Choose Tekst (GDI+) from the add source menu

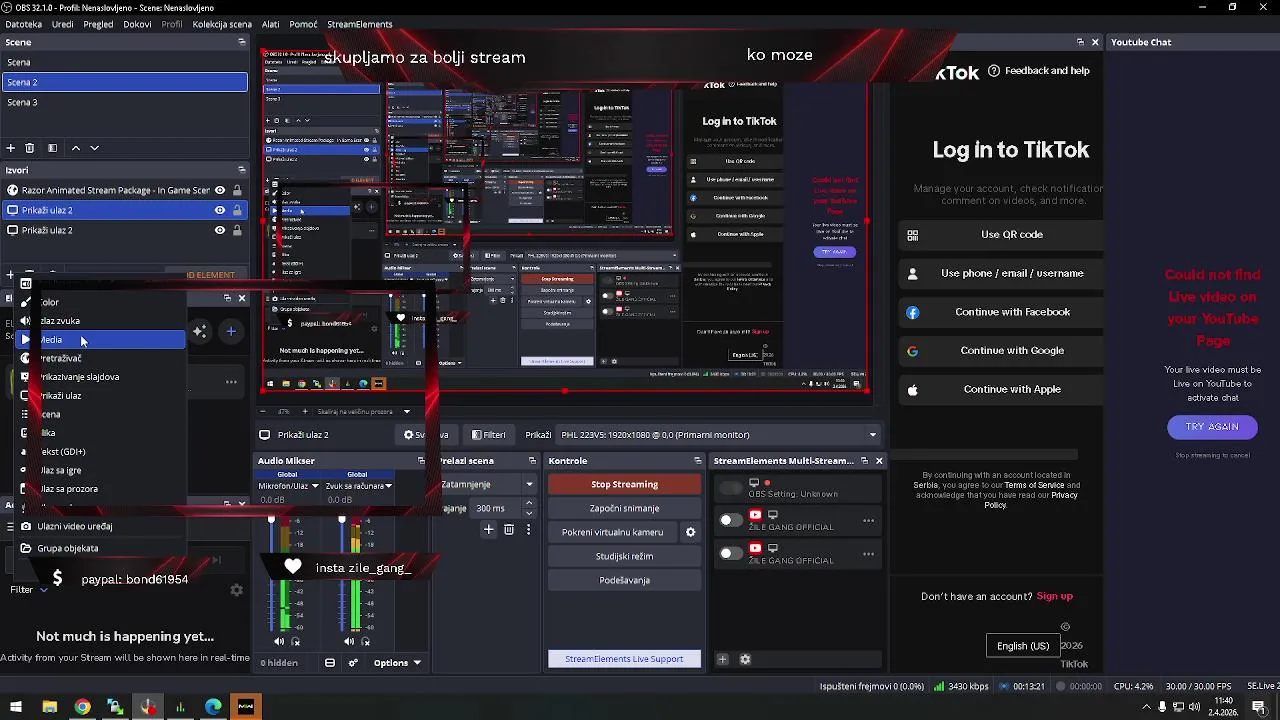[x=100, y=452]
